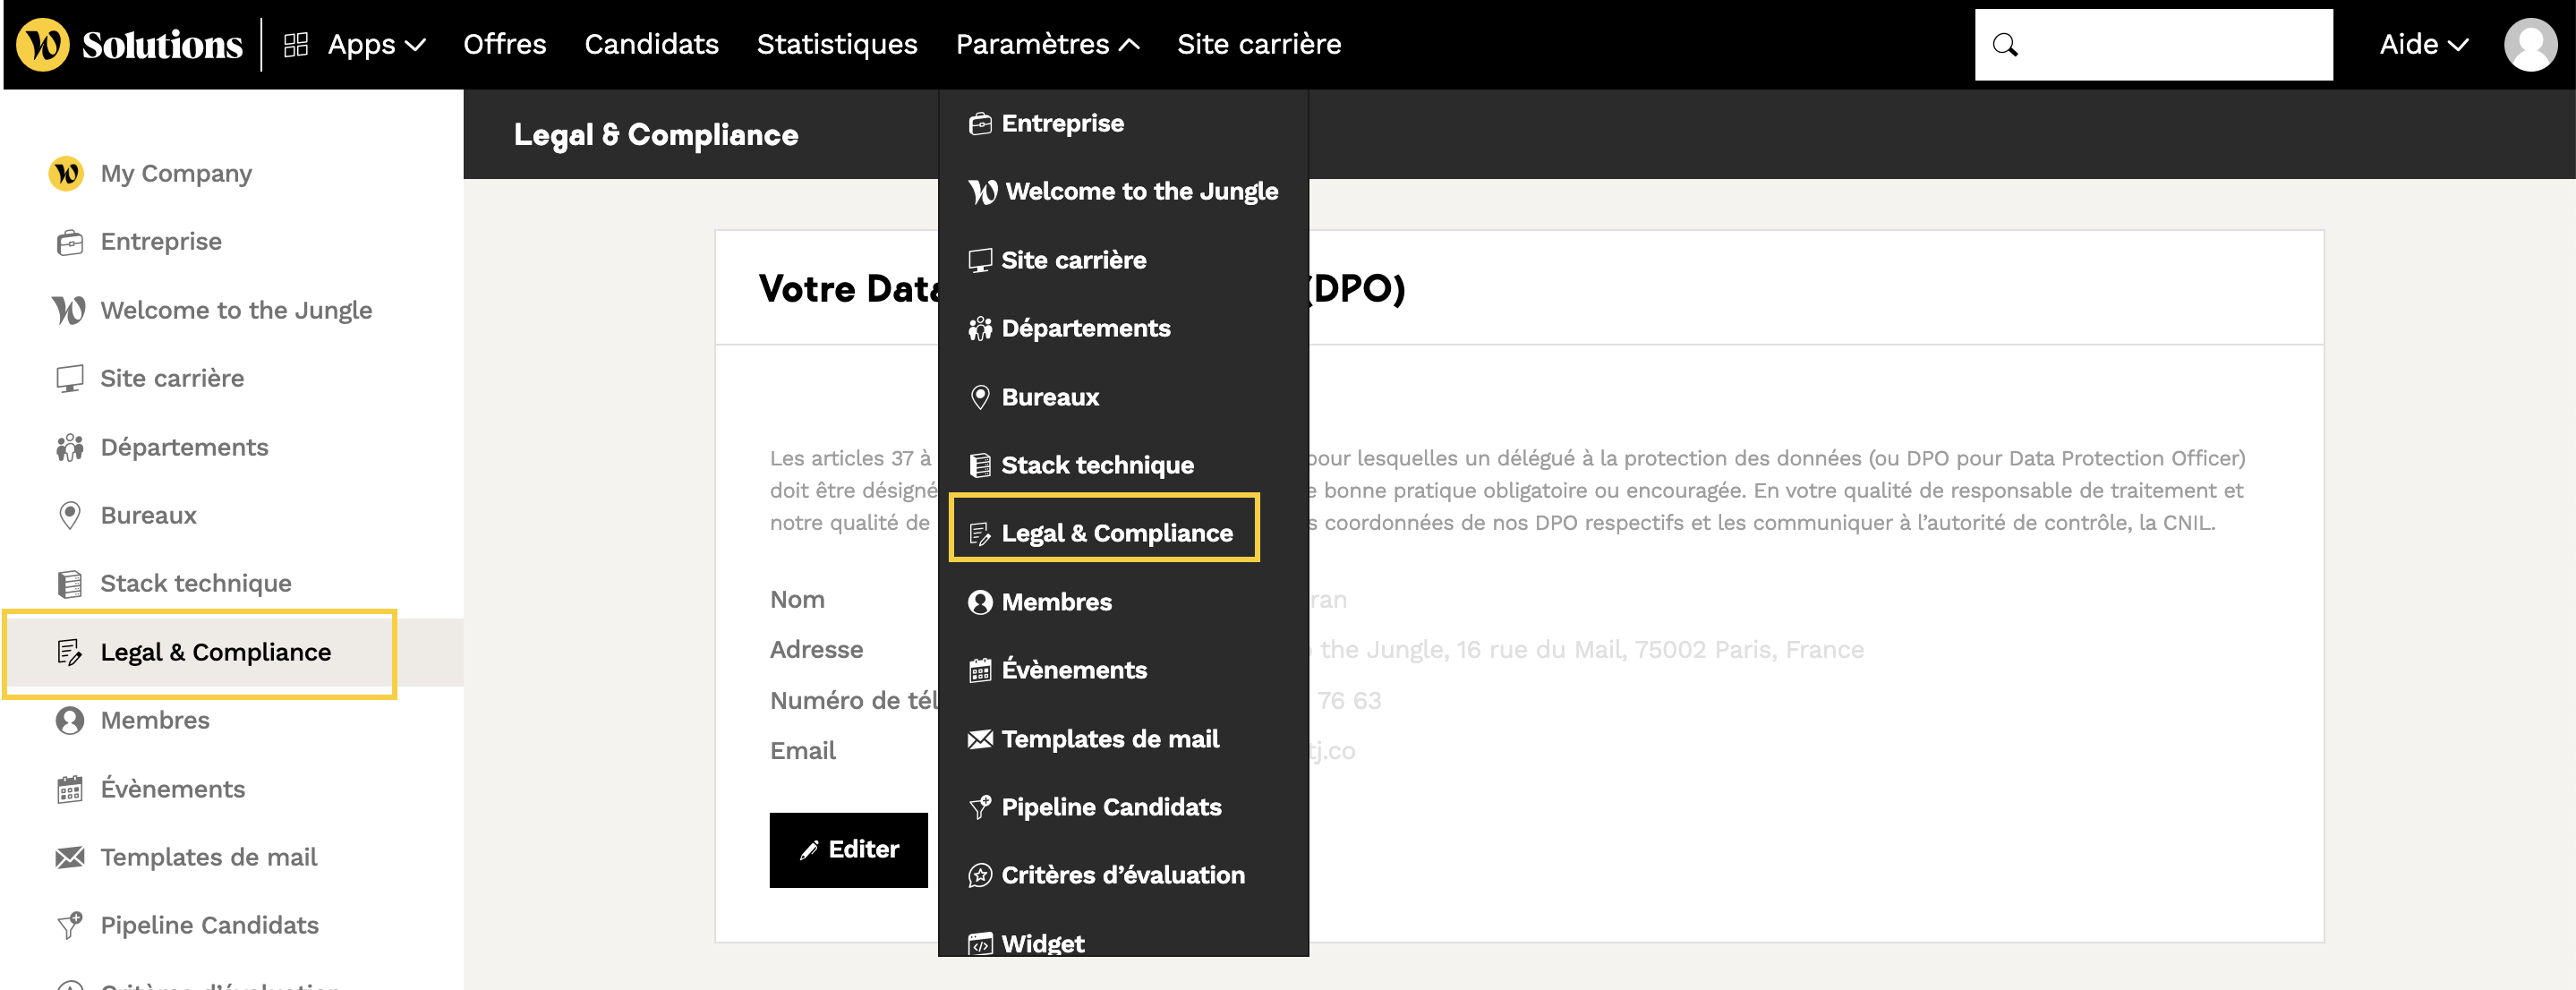Open the Aide dropdown
The width and height of the screenshot is (2576, 990).
click(2423, 45)
